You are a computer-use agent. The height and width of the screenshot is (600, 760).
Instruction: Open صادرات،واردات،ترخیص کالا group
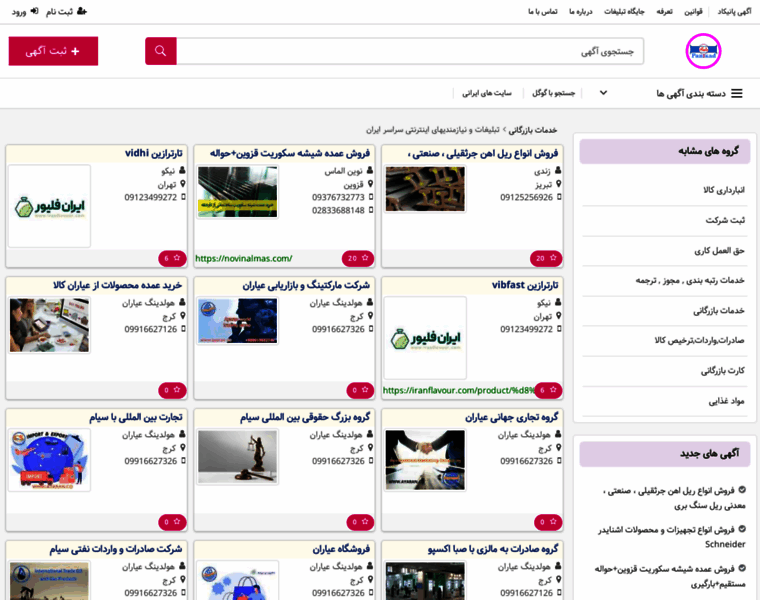click(699, 340)
